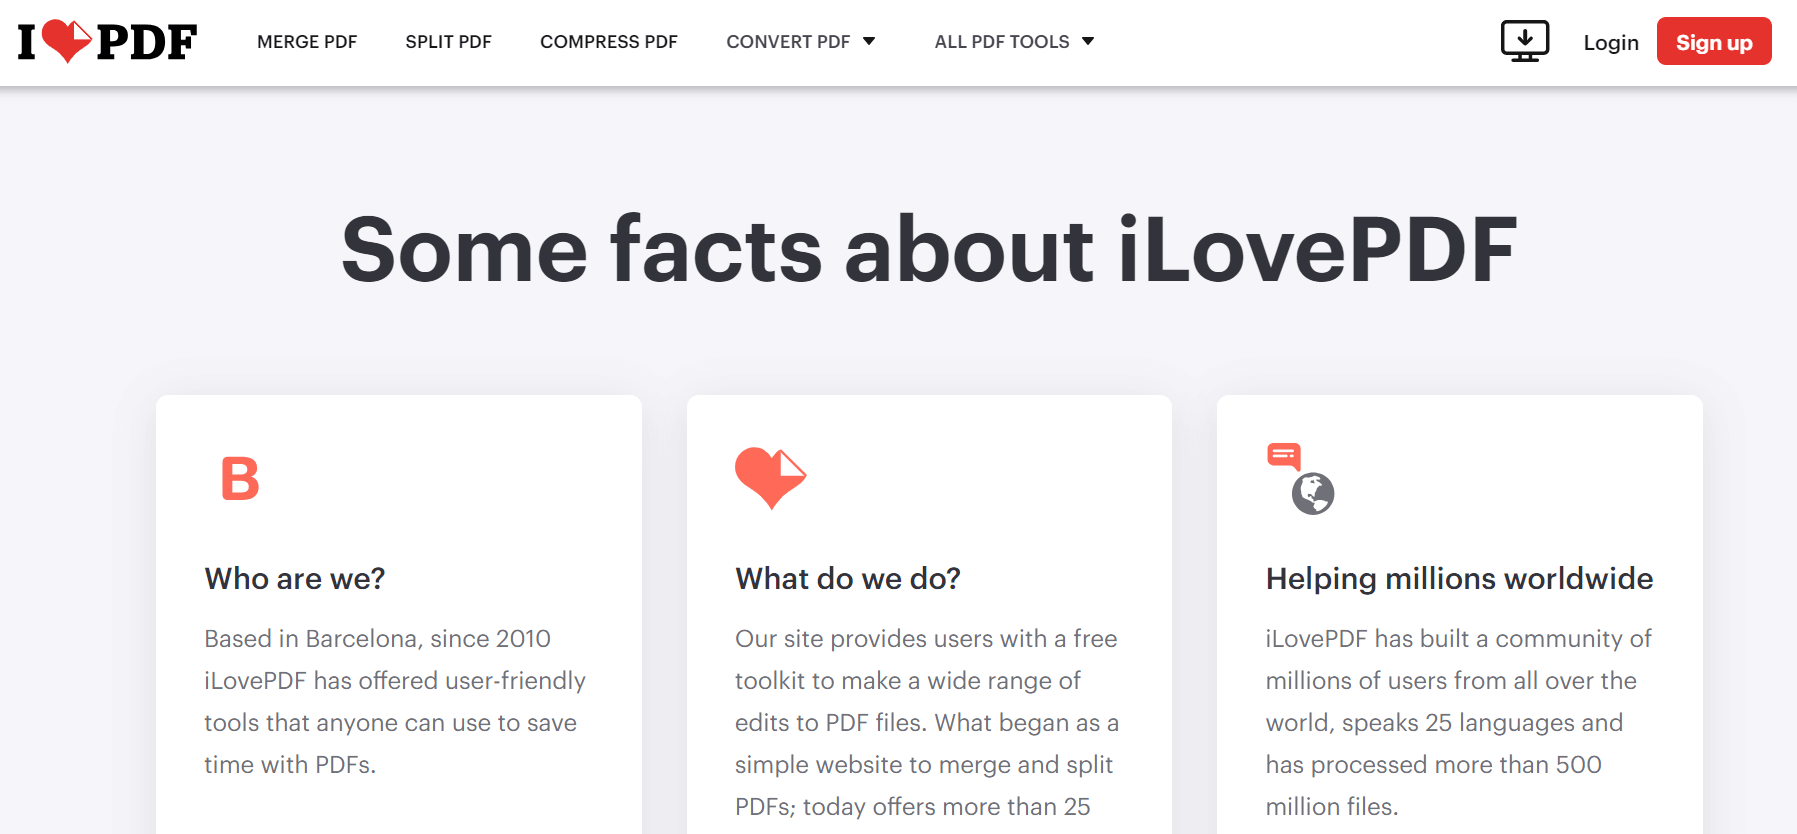Expand the CONVERT PDF dropdown
This screenshot has height=834, width=1797.
[x=800, y=41]
